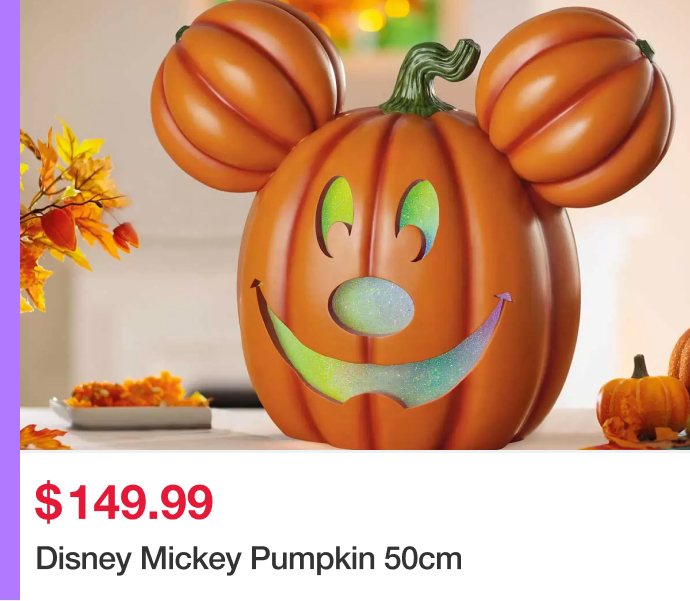Click the dollar sign in the price
The height and width of the screenshot is (601, 690).
click(x=48, y=502)
